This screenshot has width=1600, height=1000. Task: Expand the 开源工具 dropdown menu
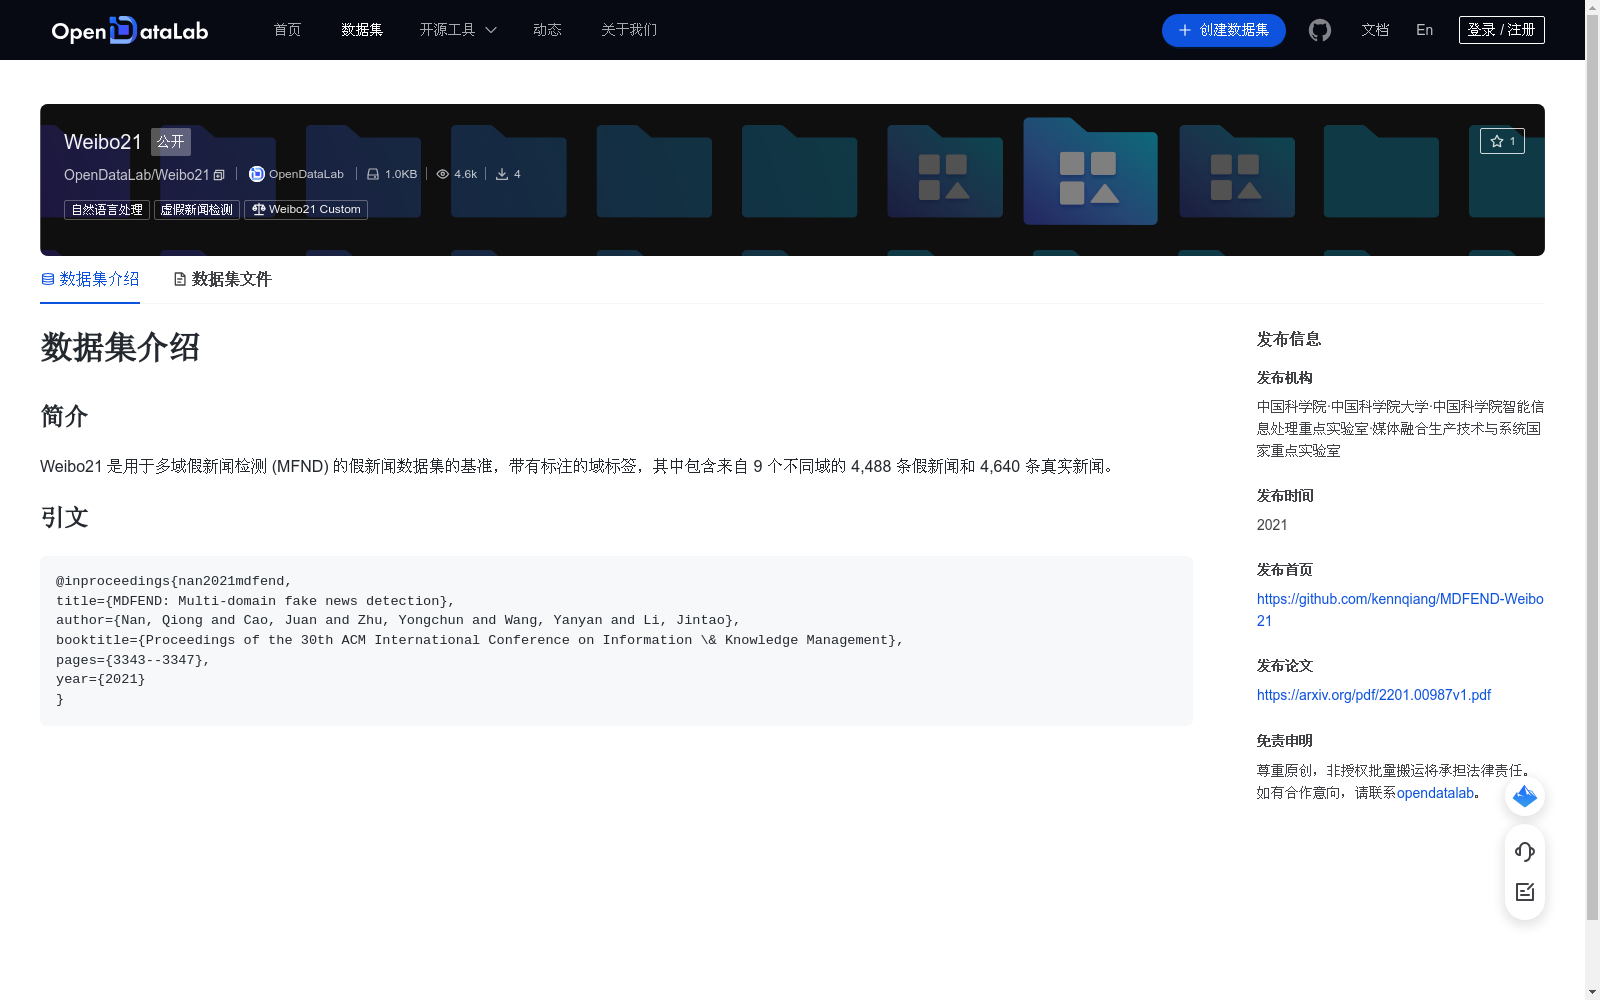[x=456, y=30]
